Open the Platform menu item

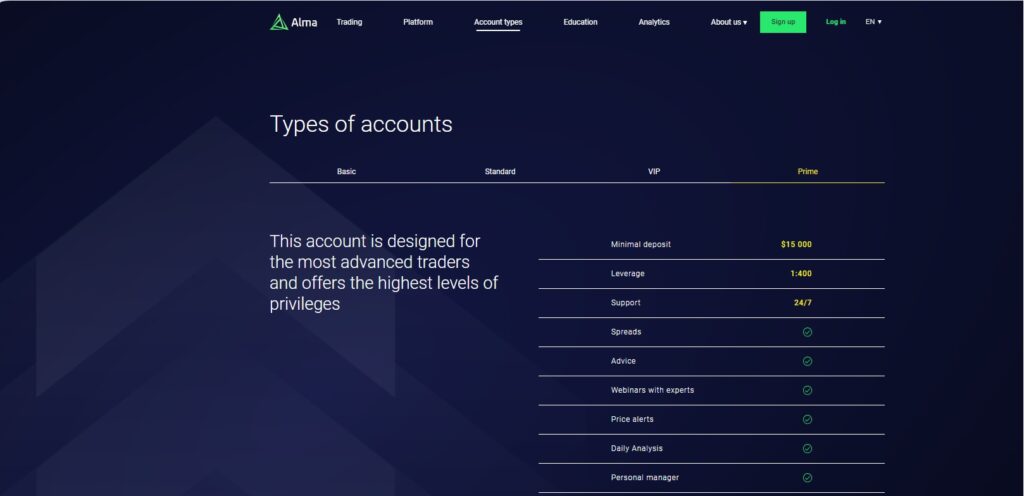coord(418,22)
